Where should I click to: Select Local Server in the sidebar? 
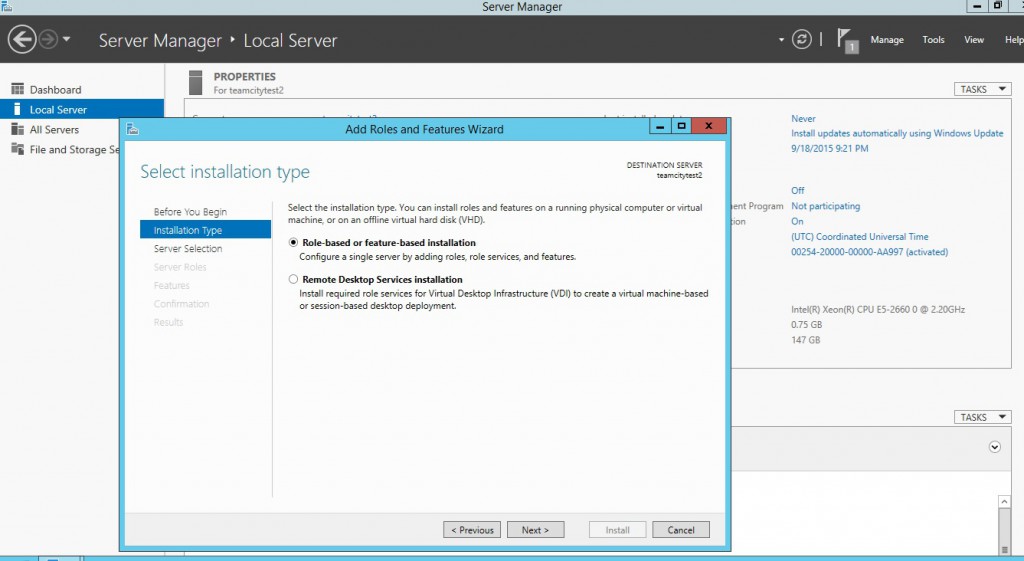tap(82, 110)
